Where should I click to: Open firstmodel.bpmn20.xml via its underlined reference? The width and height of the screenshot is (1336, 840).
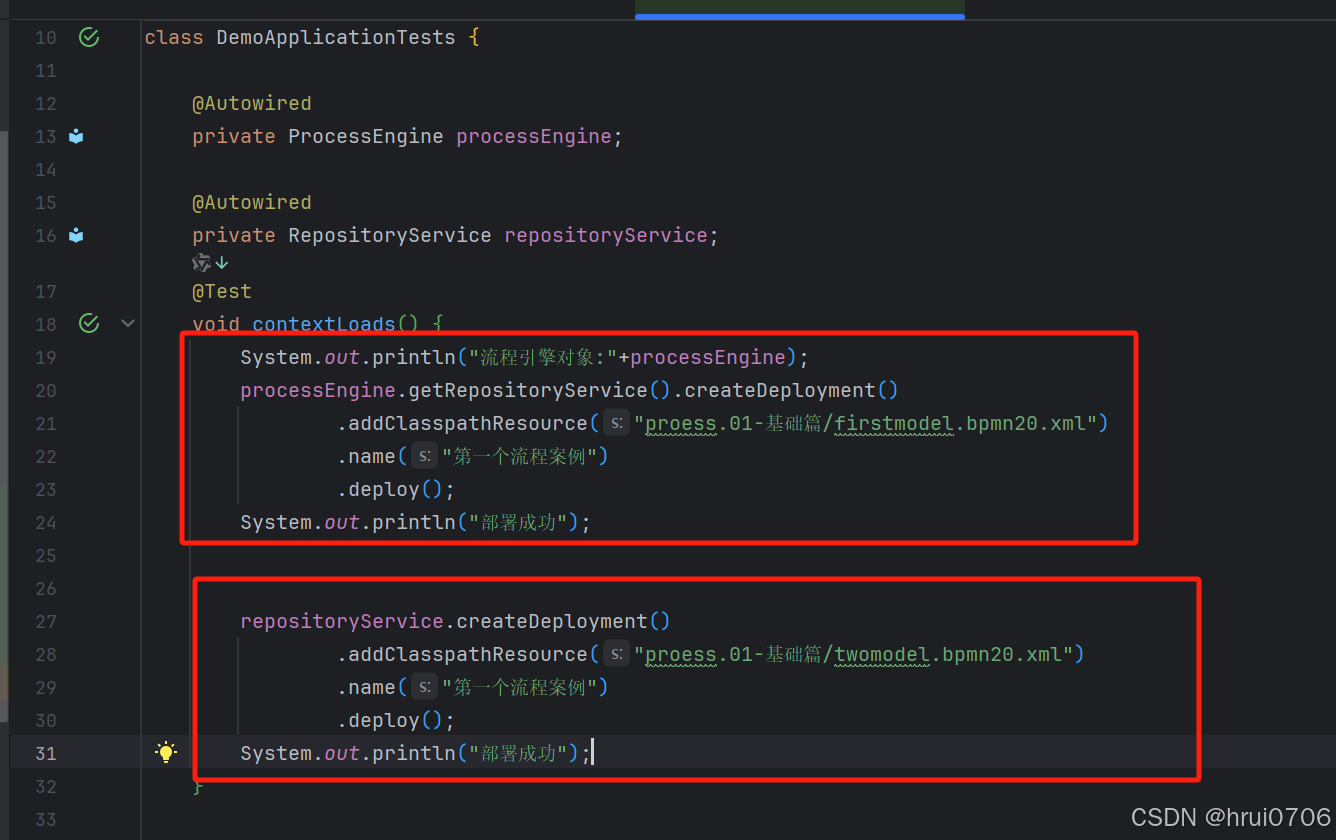(x=893, y=423)
